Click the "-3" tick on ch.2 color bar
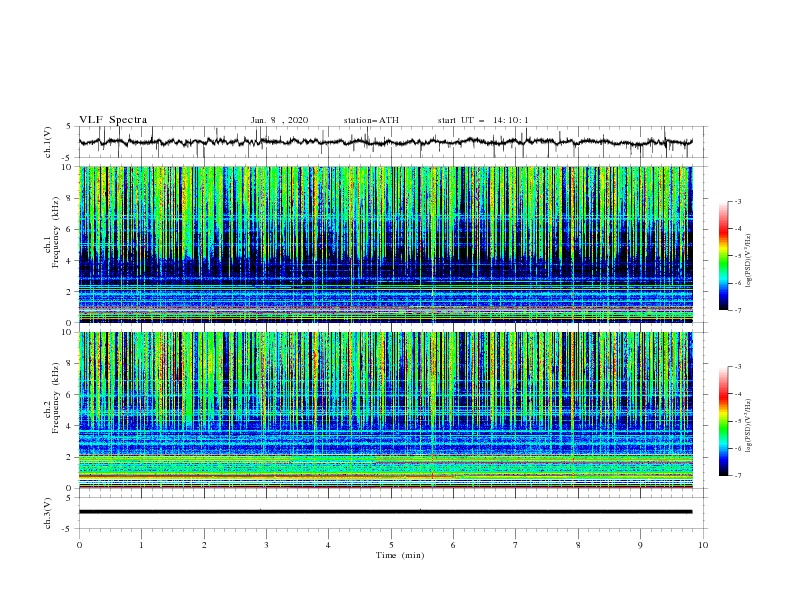This screenshot has width=792, height=612. tap(737, 367)
